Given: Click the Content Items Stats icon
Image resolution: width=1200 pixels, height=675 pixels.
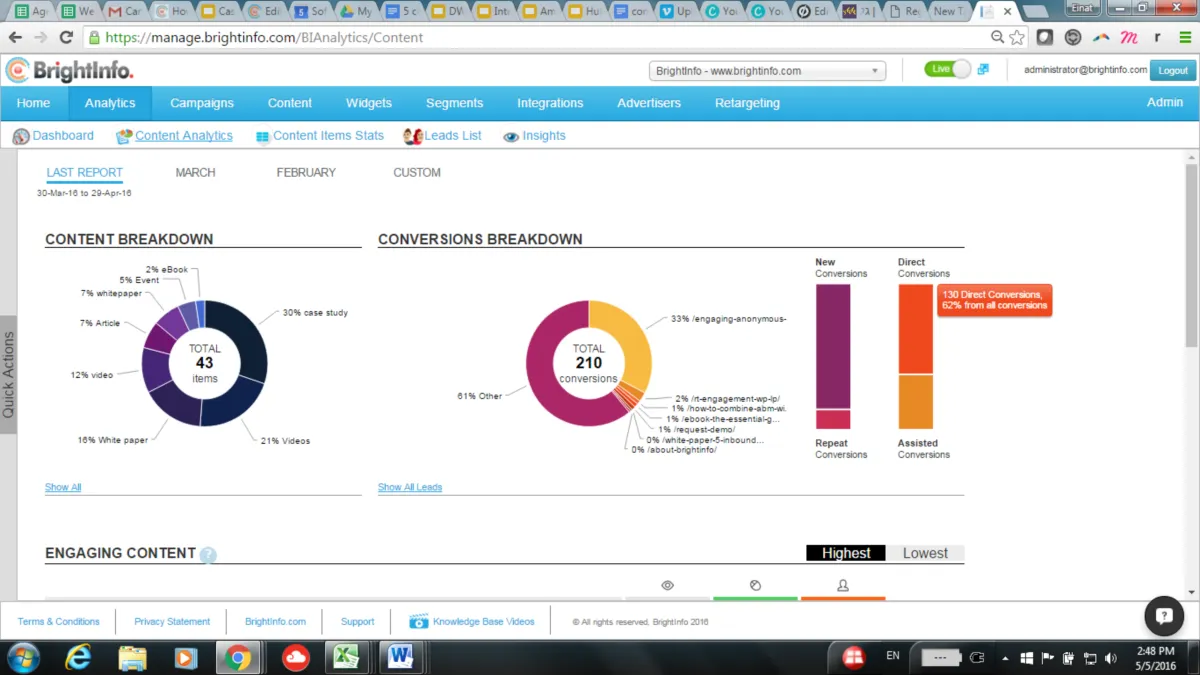Looking at the screenshot, I should [x=262, y=137].
